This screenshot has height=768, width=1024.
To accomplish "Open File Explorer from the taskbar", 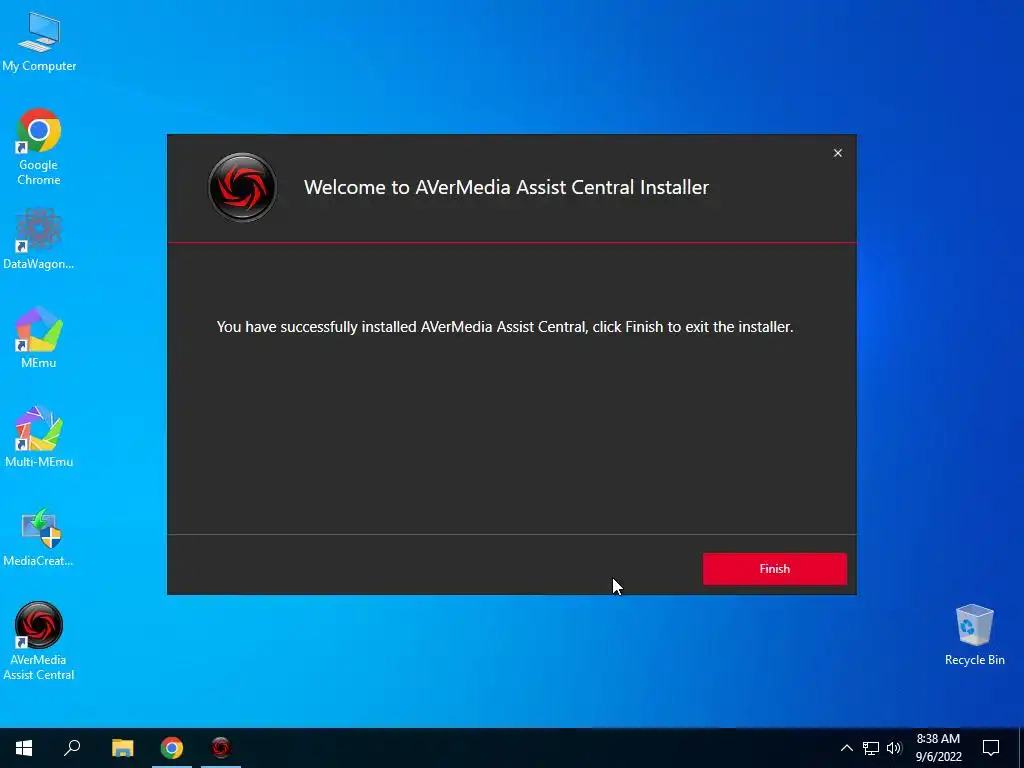I will click(x=122, y=748).
